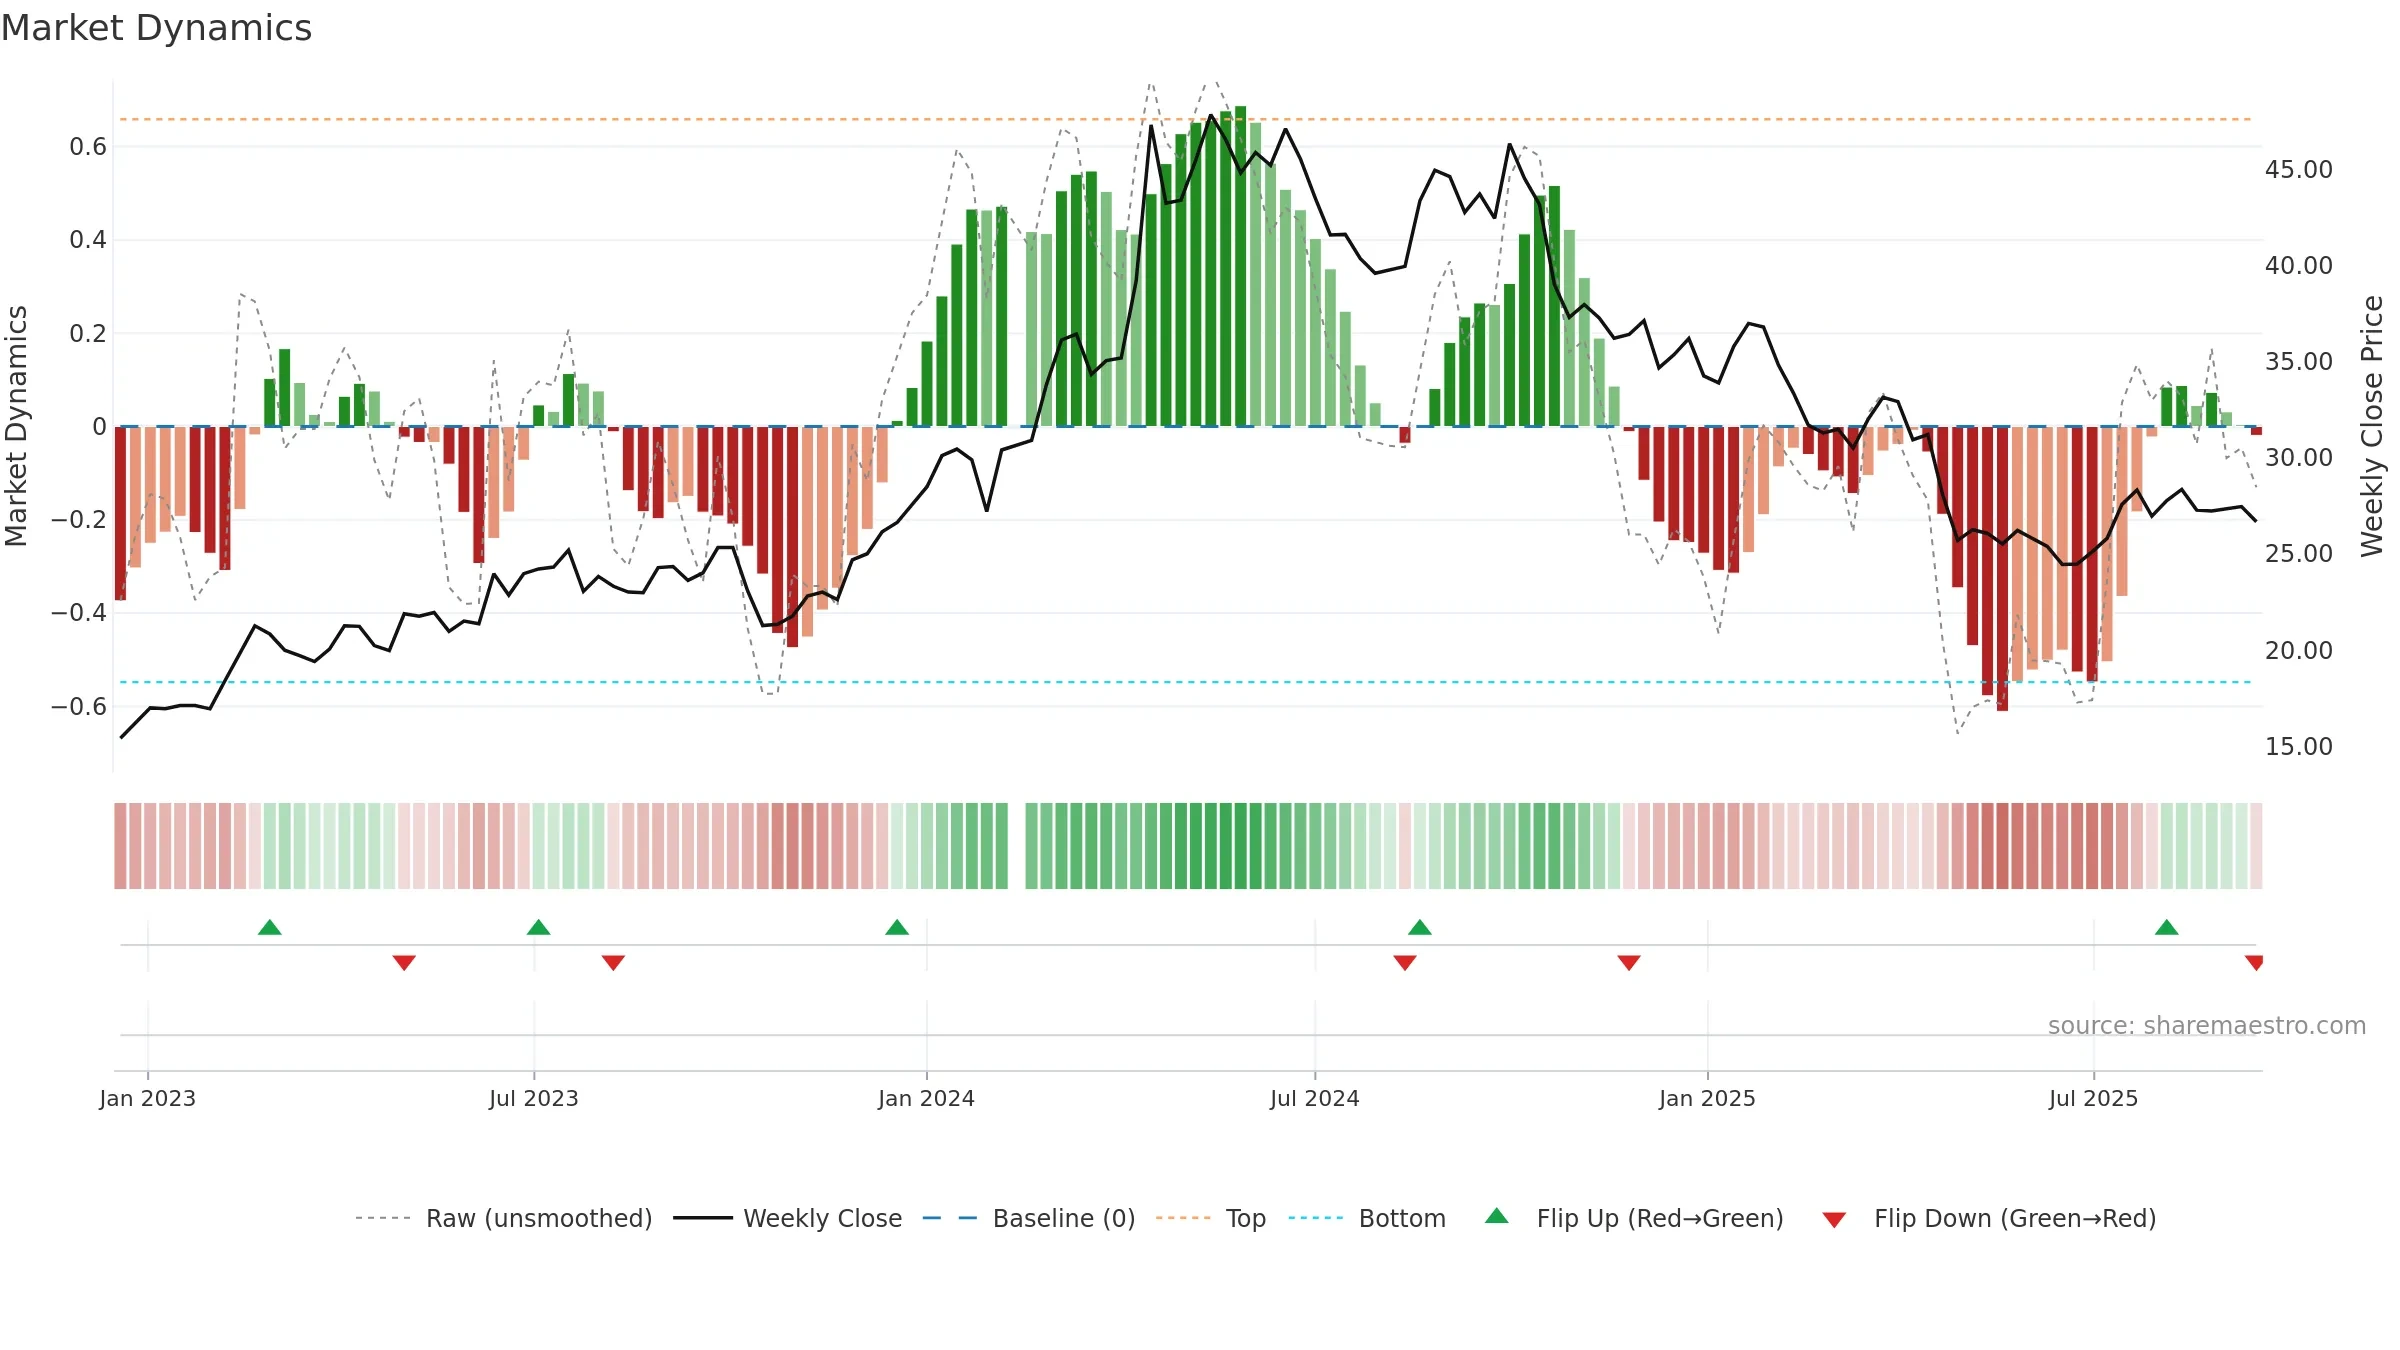Toggle the Baseline (0) legend entry
Image resolution: width=2400 pixels, height=1350 pixels.
(x=1028, y=1218)
